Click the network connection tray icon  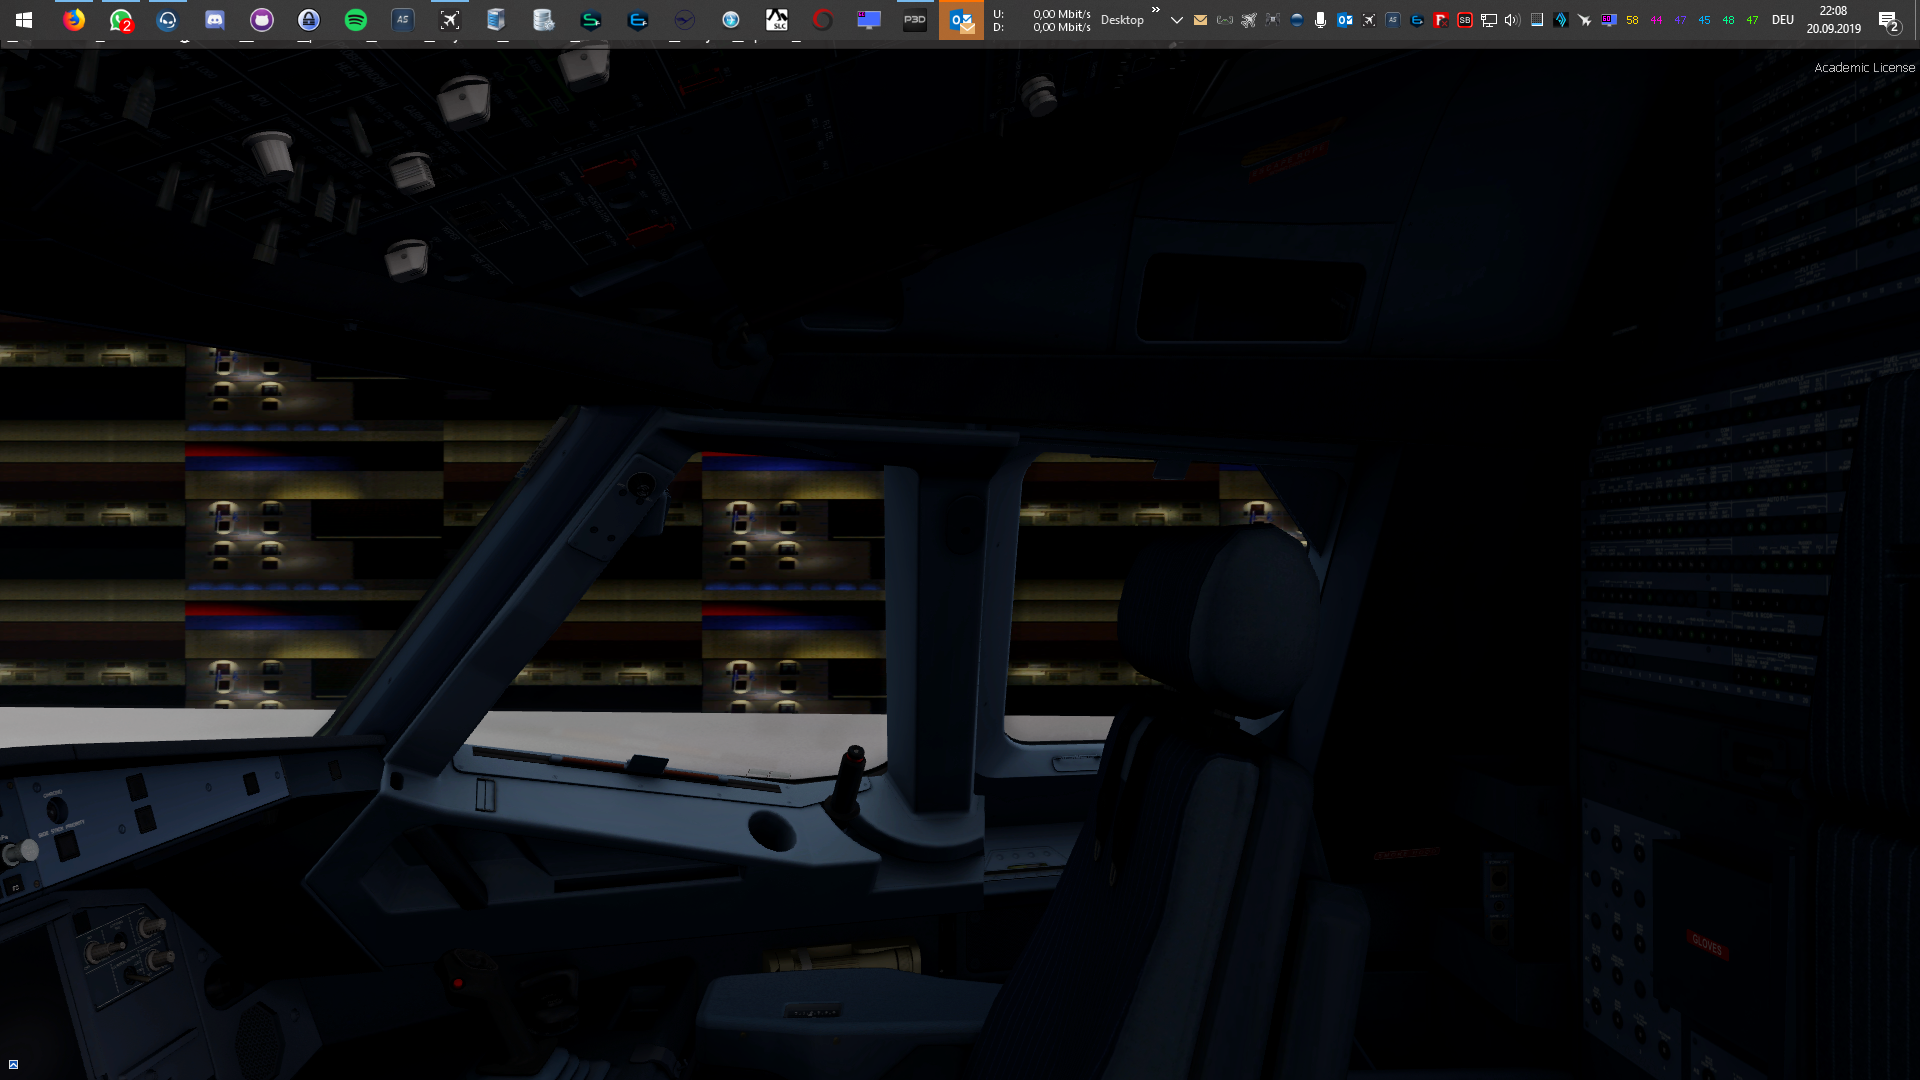click(x=1488, y=20)
